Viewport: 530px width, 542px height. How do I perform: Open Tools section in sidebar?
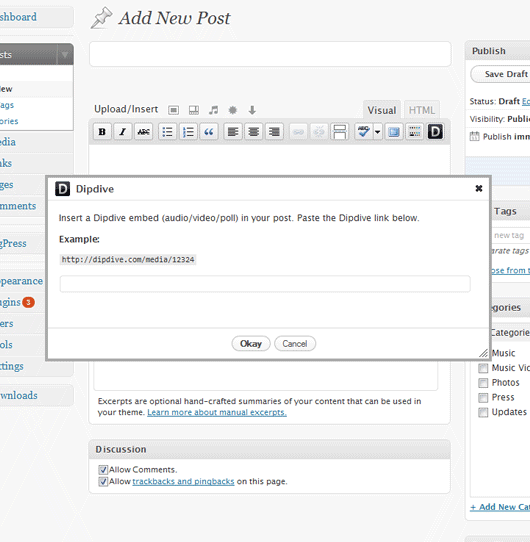point(6,345)
